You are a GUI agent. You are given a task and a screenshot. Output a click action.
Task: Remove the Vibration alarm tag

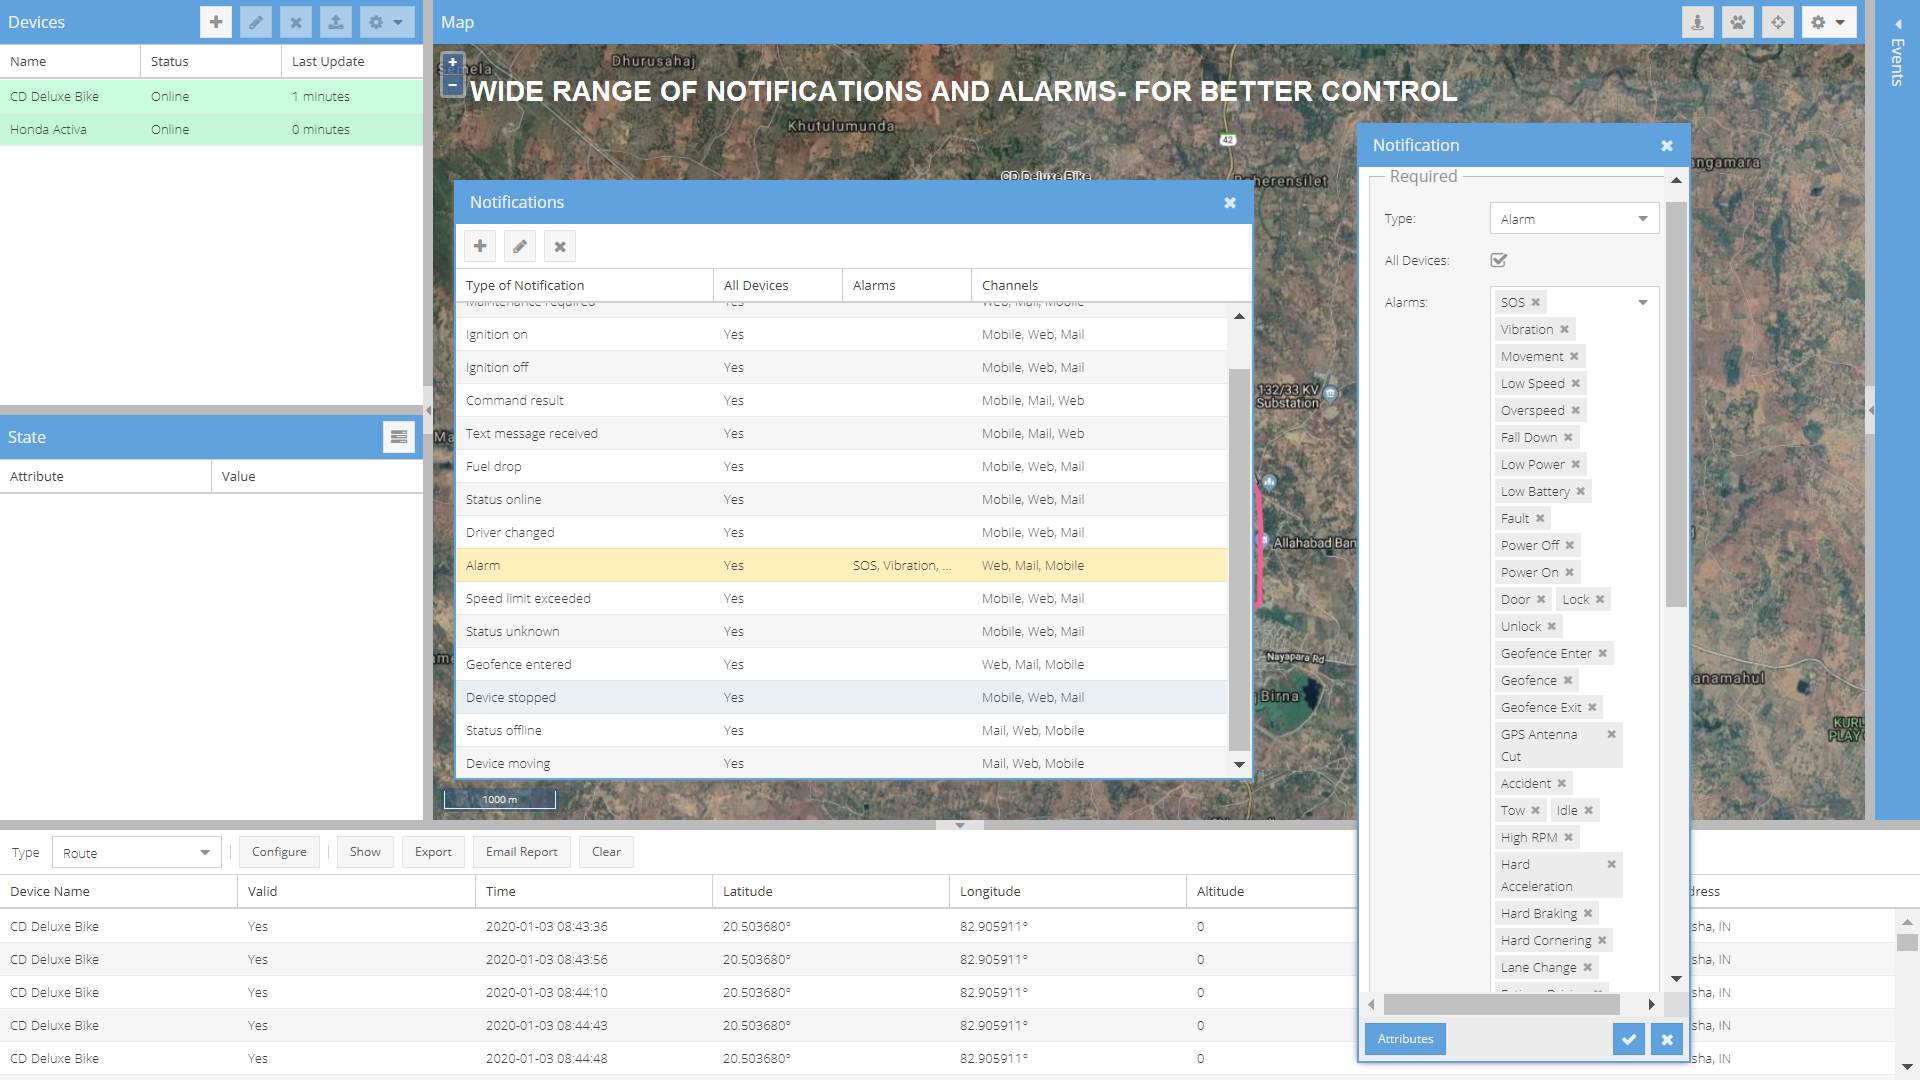[x=1565, y=329]
